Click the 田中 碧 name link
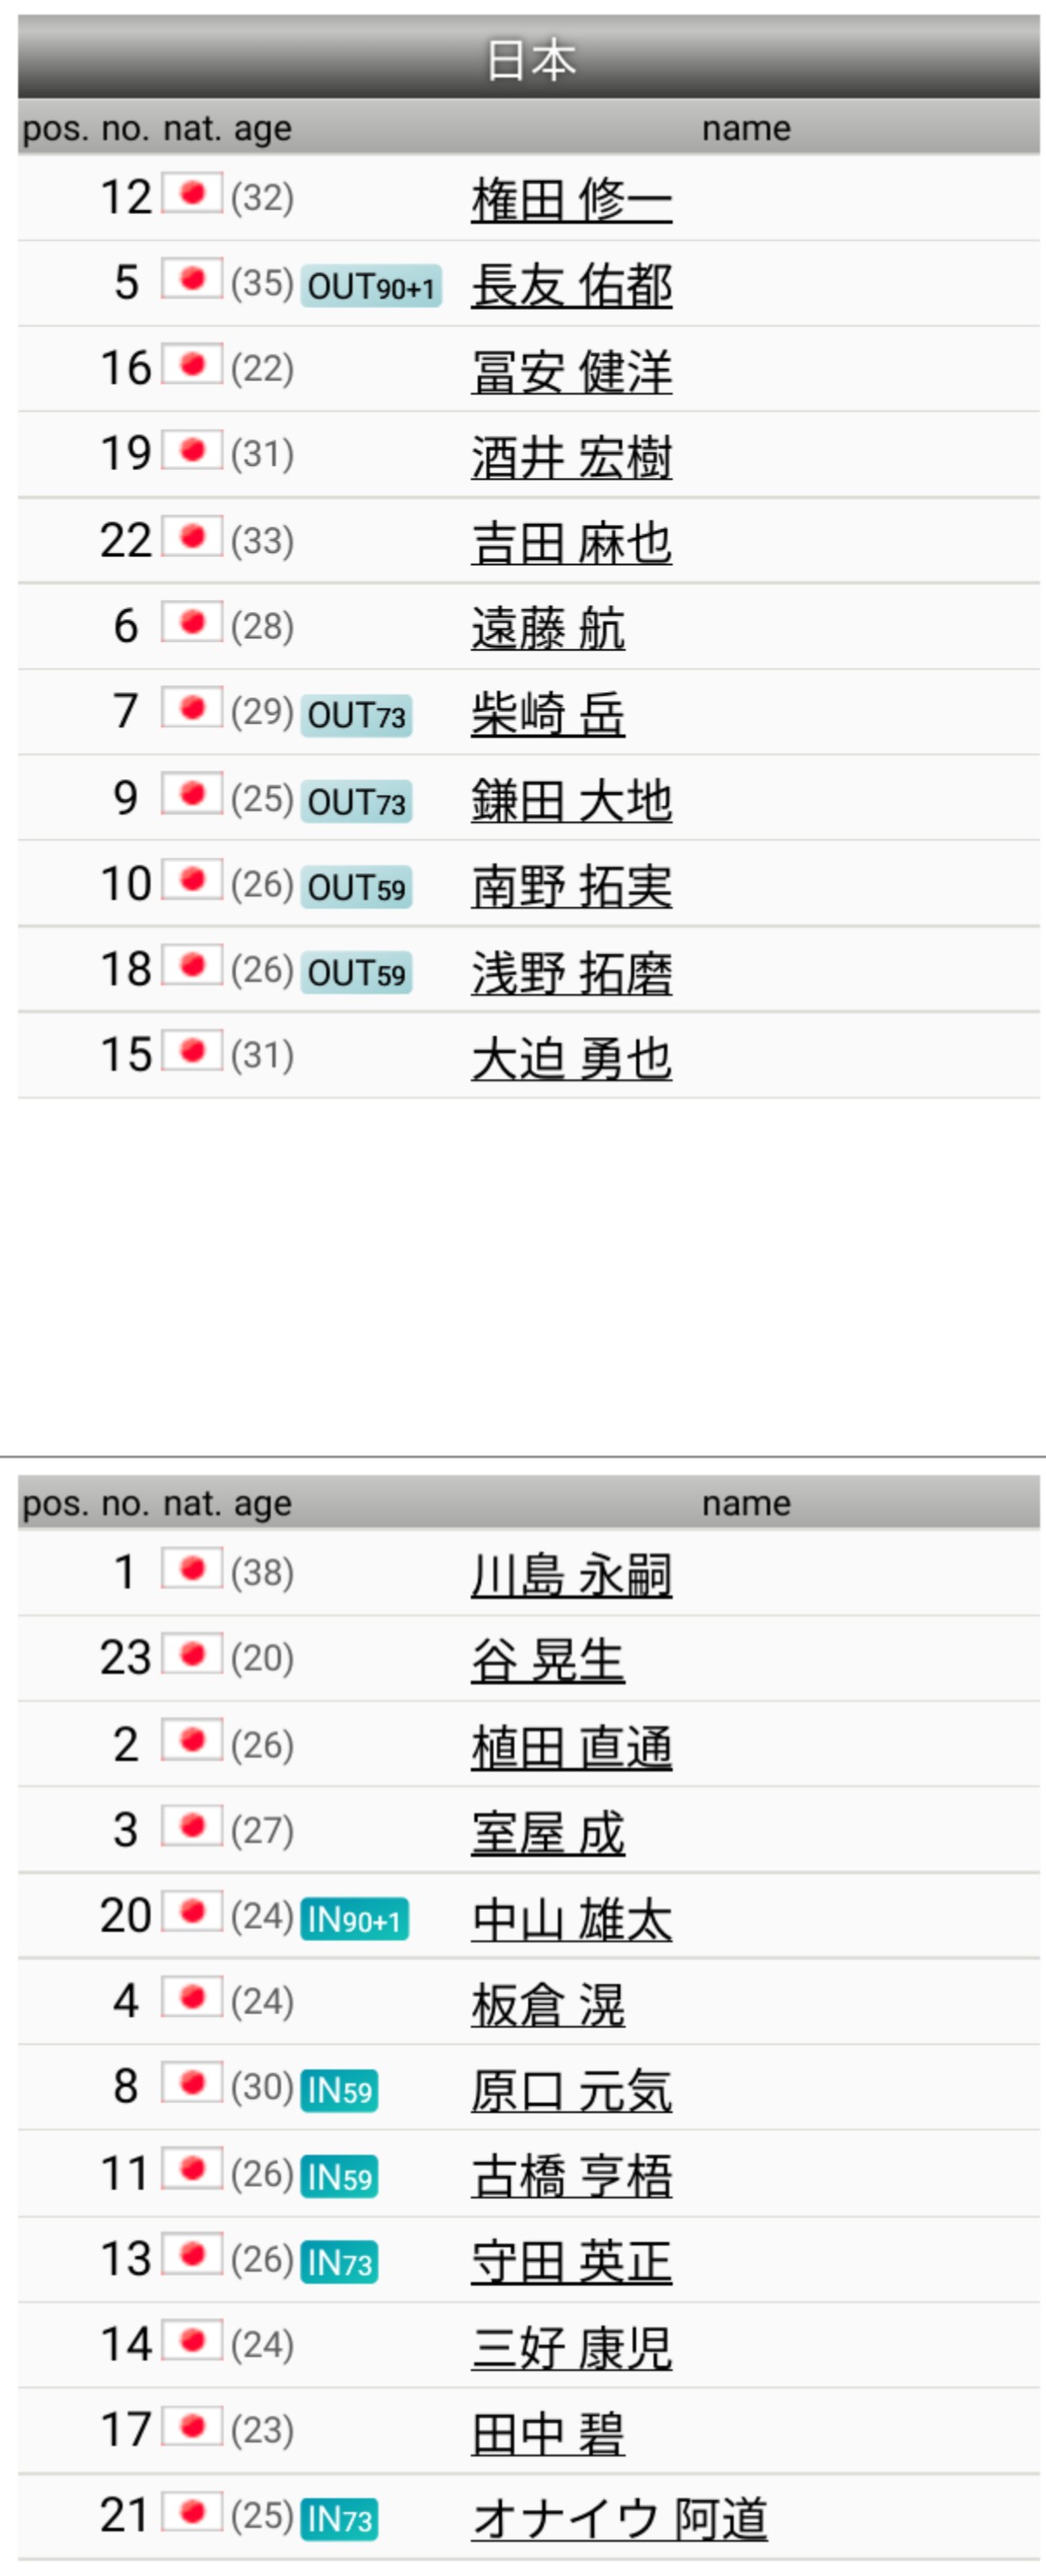 pyautogui.click(x=548, y=2434)
